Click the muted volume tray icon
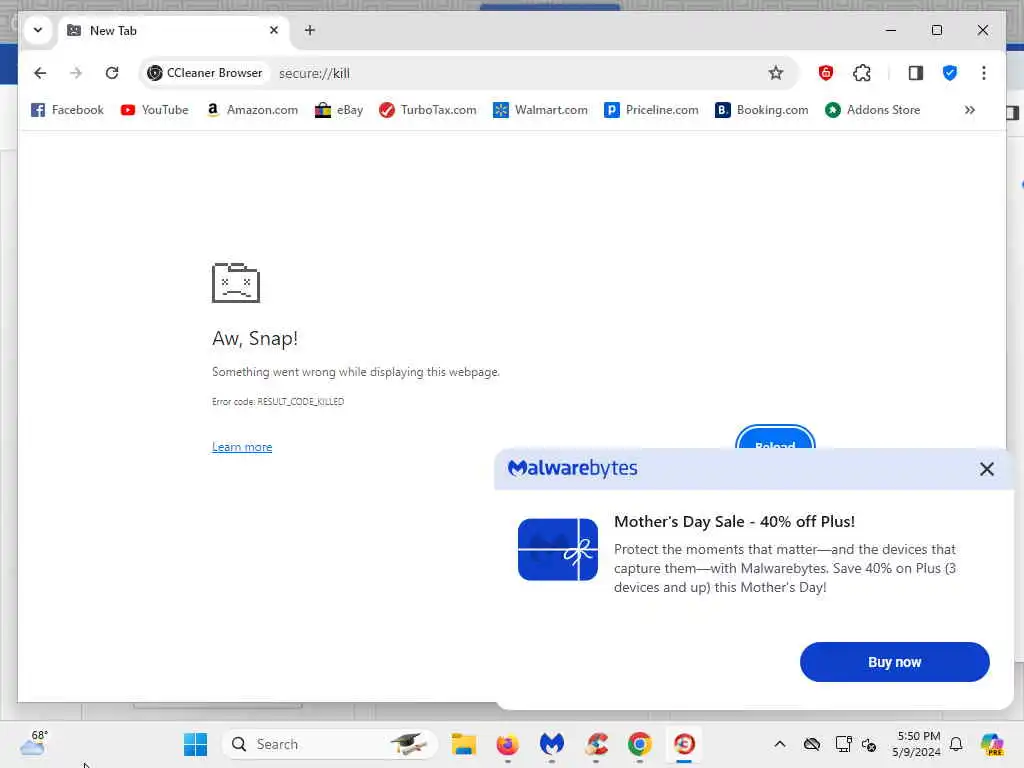The width and height of the screenshot is (1024, 768). tap(869, 744)
